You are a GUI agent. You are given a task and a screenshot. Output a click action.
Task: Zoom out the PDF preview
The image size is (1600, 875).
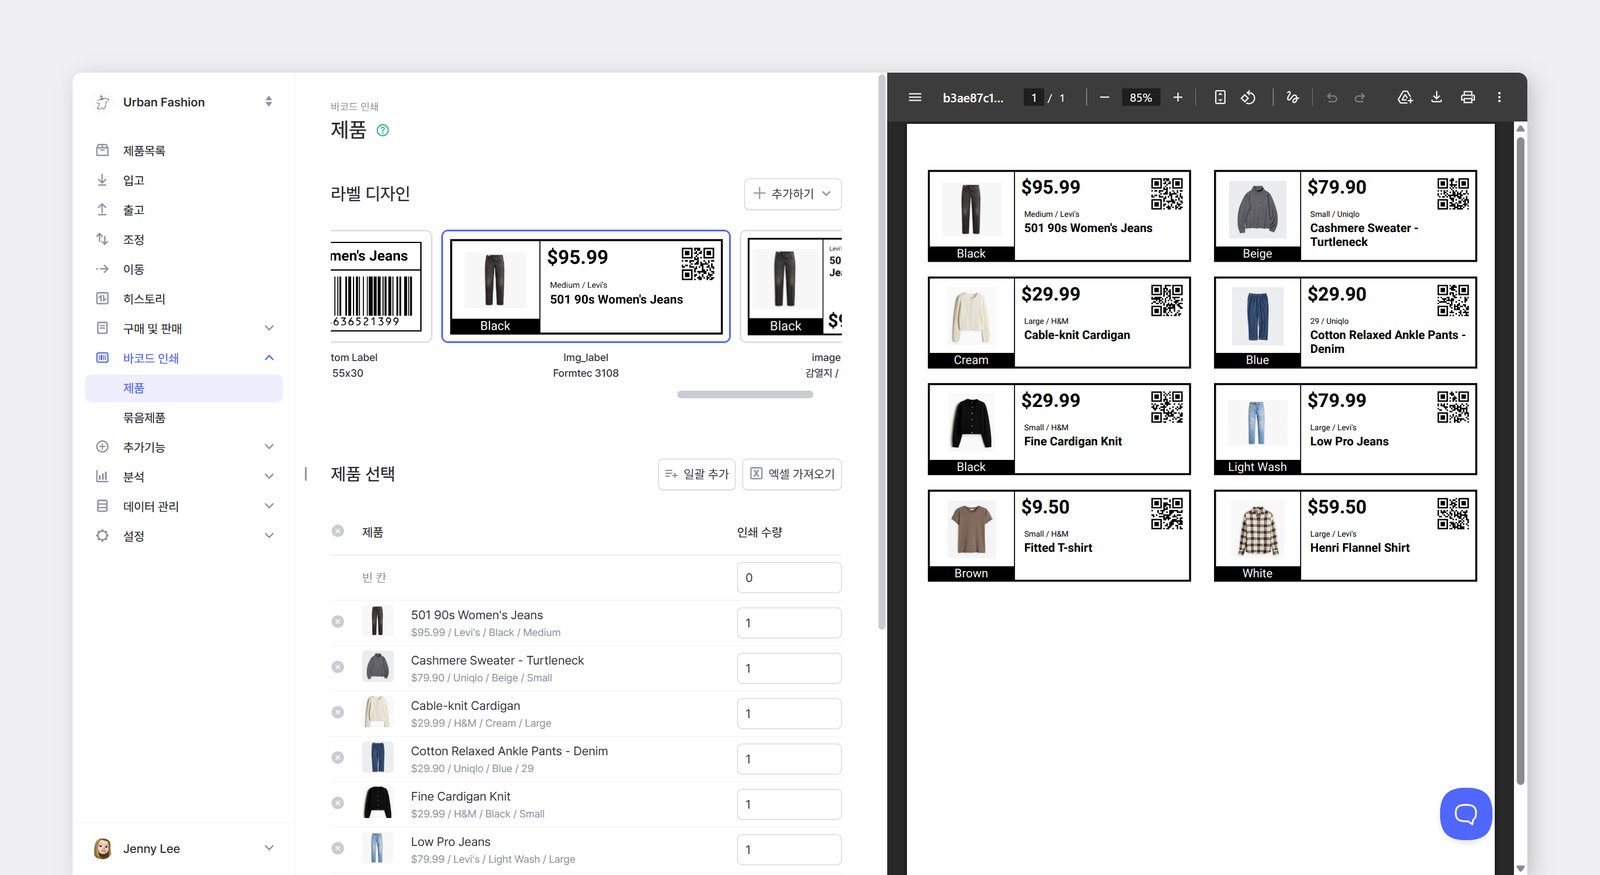[x=1104, y=97]
